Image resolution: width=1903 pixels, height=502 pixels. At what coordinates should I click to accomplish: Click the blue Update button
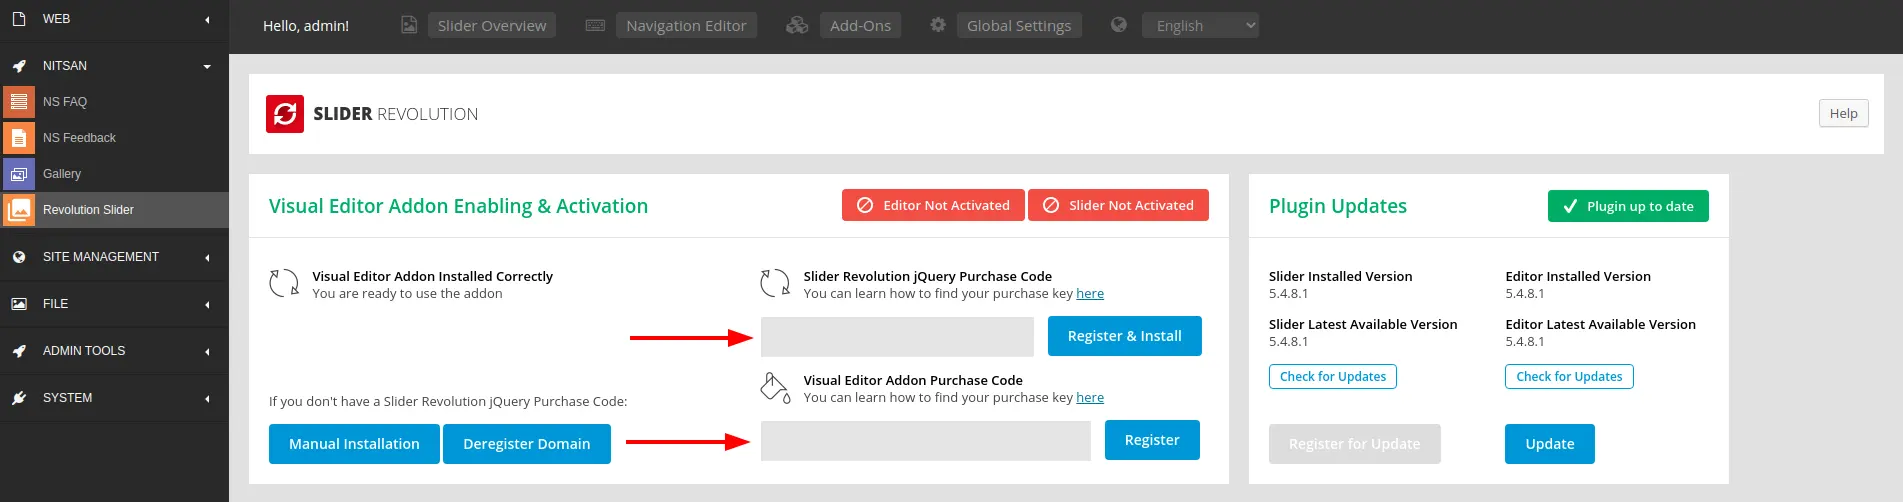point(1549,444)
